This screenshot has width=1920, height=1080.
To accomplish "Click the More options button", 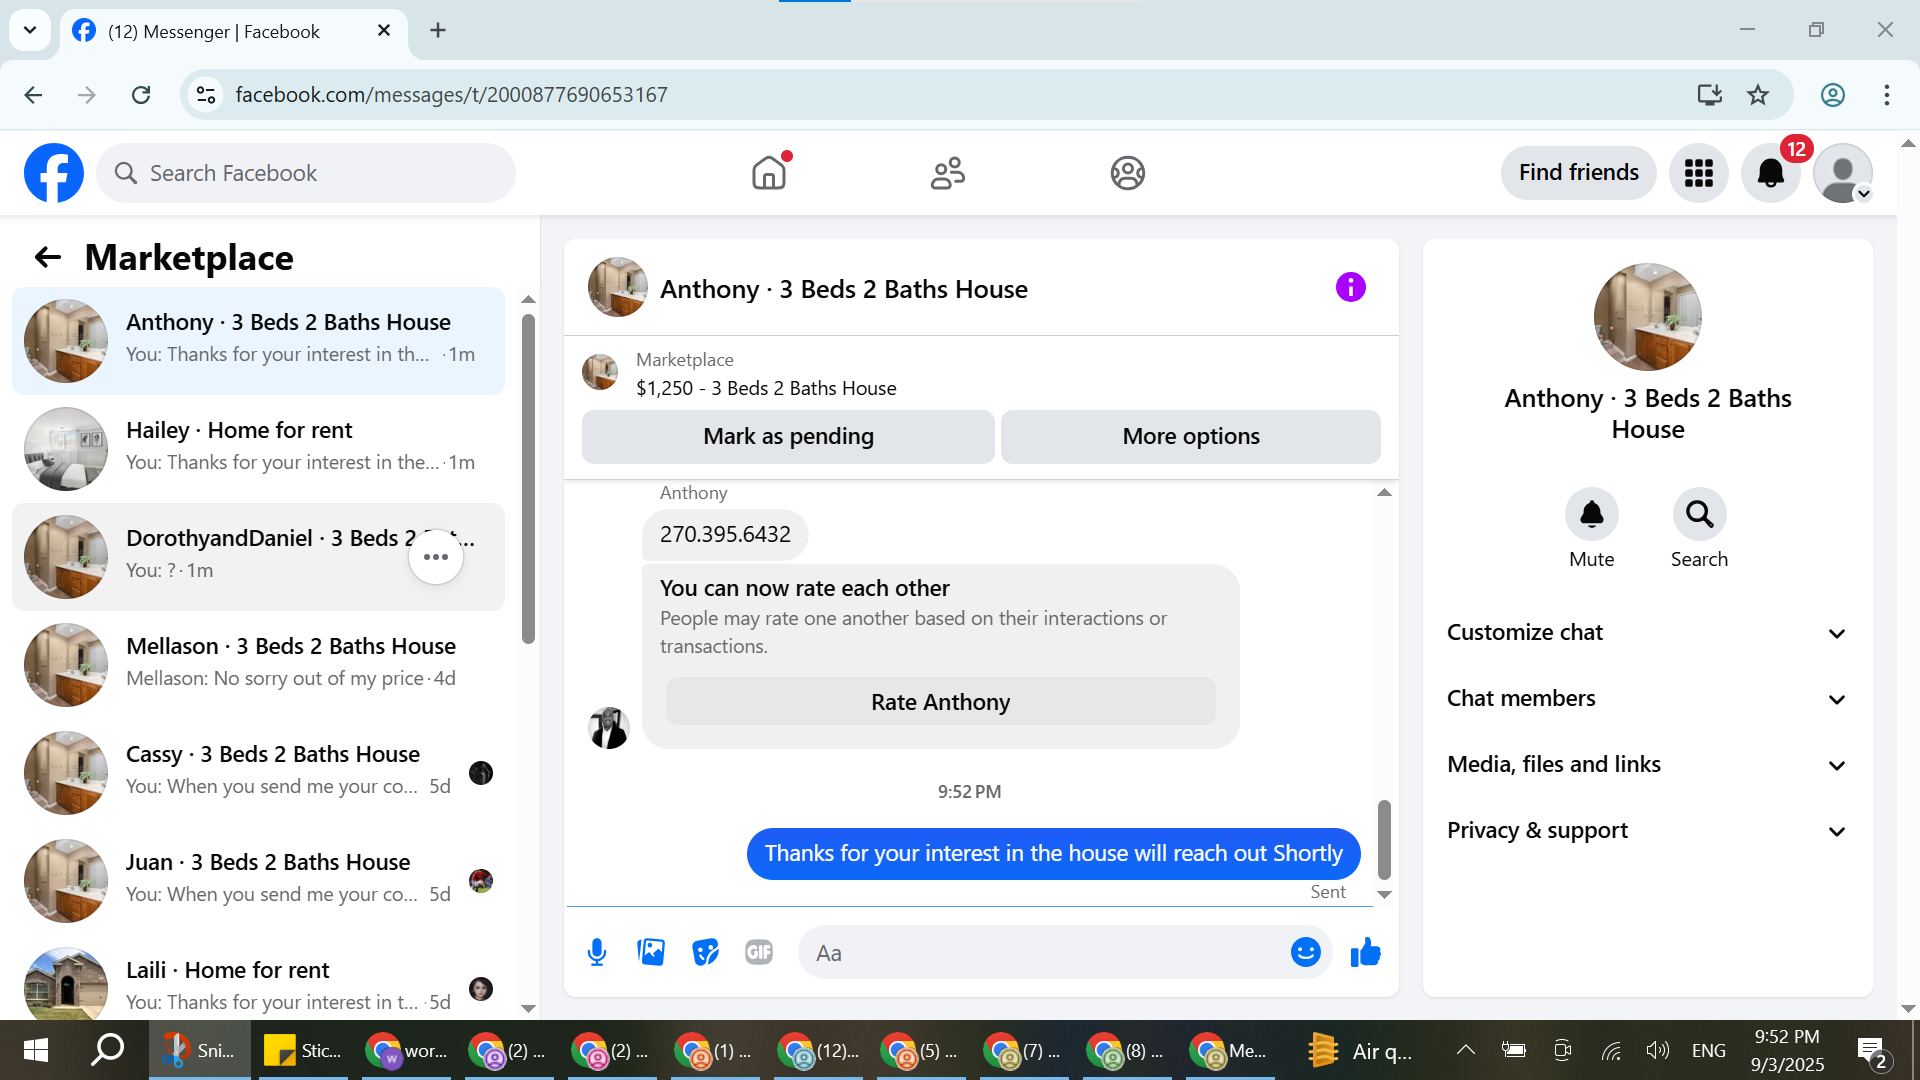I will (x=1191, y=437).
